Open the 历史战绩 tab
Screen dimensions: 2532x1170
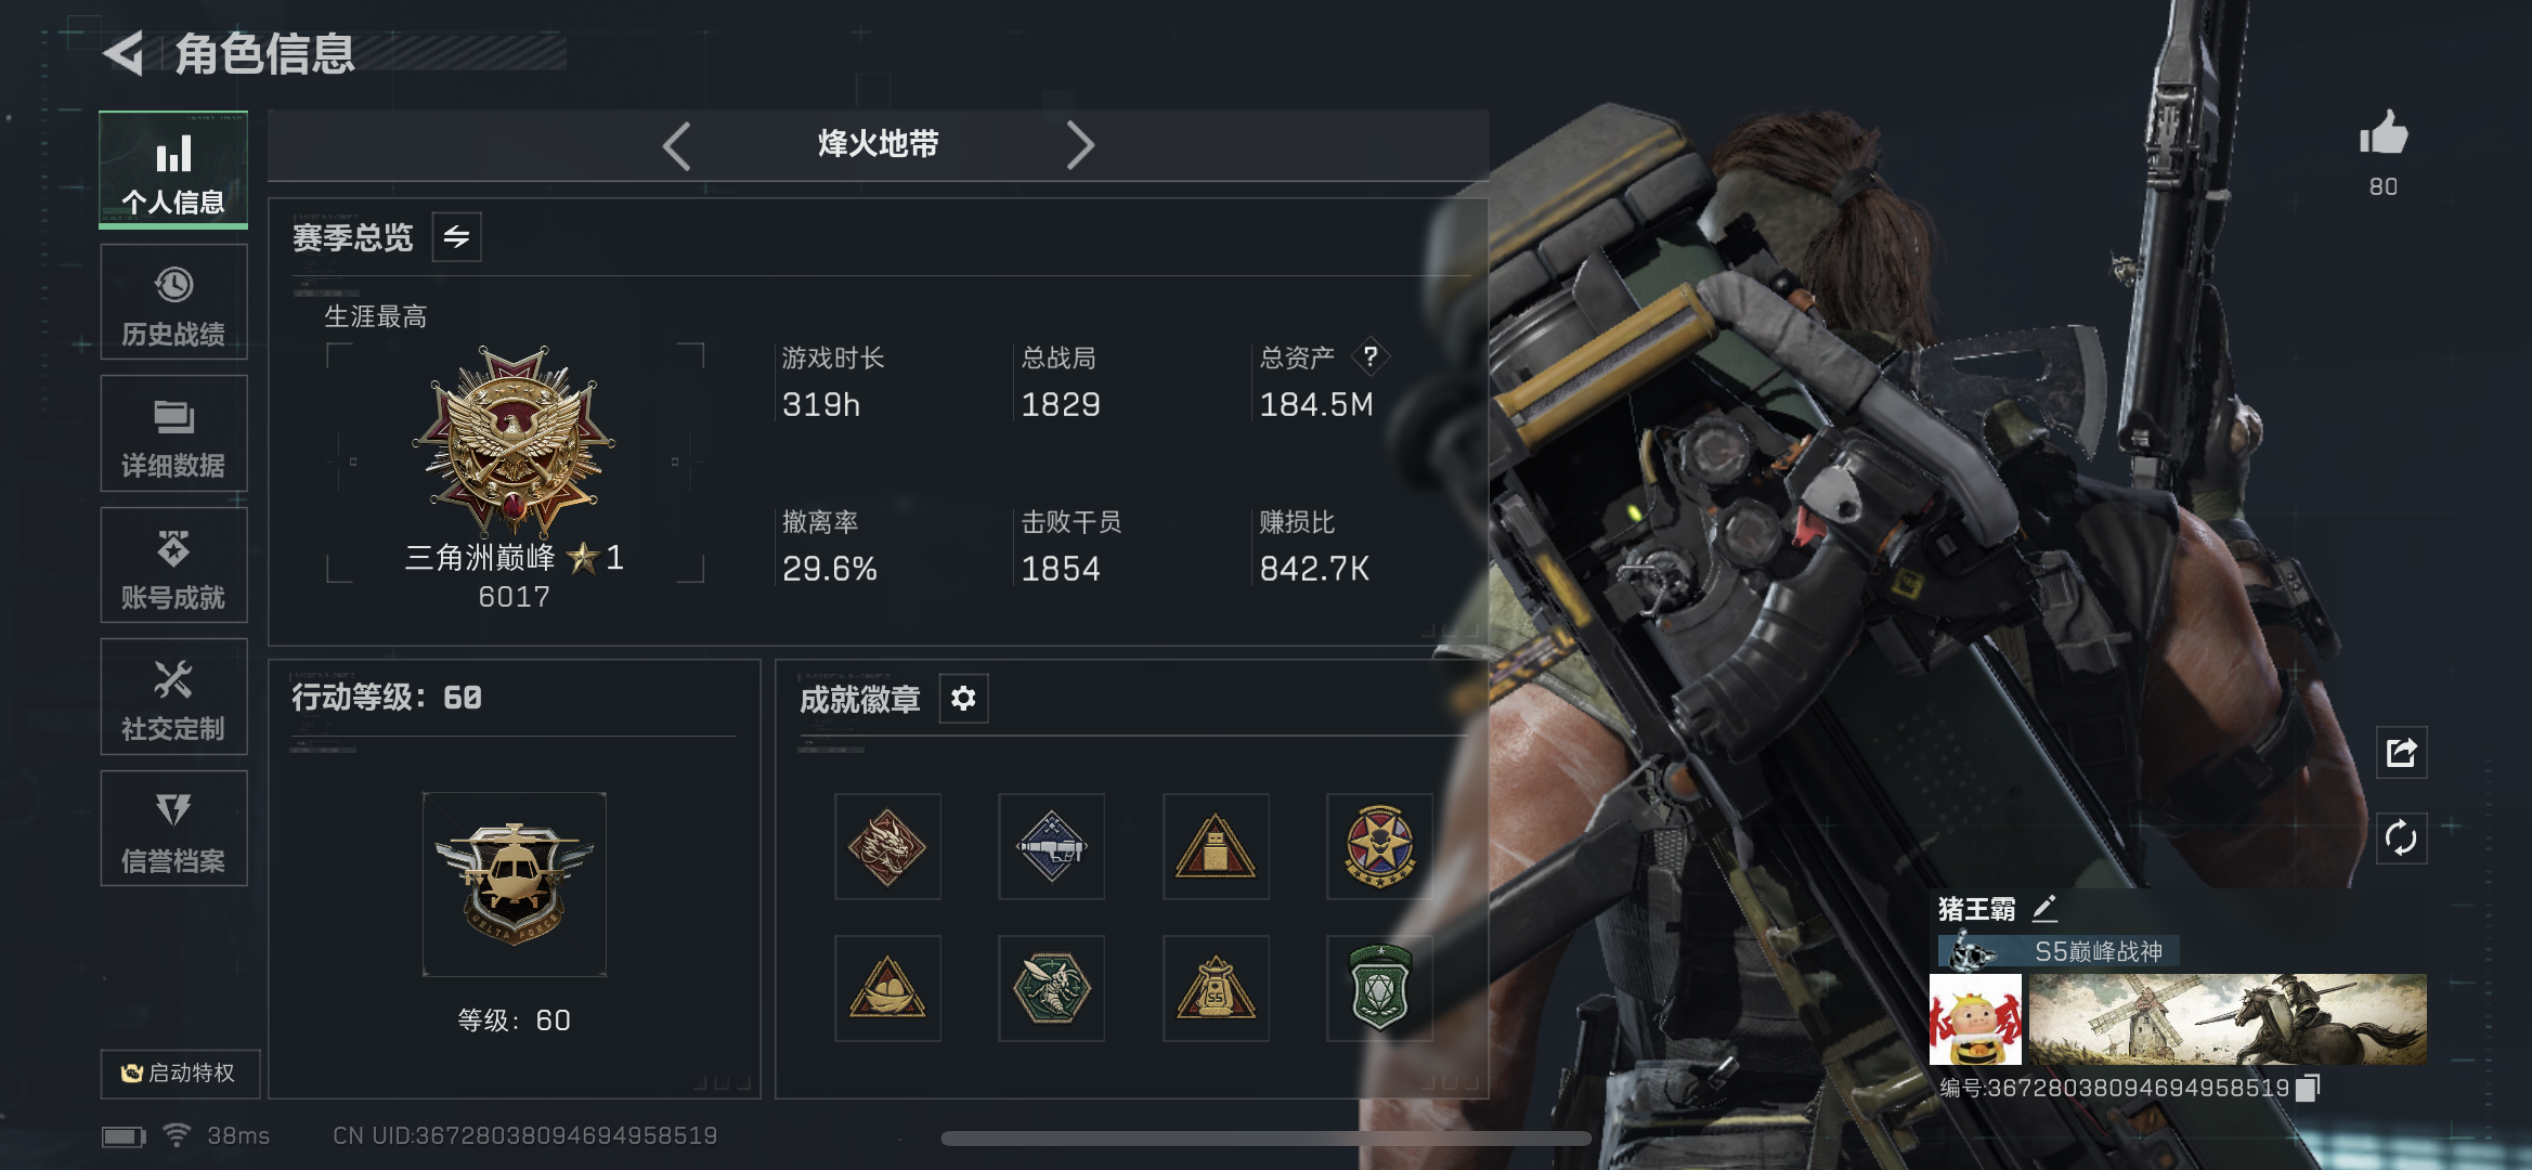(173, 302)
